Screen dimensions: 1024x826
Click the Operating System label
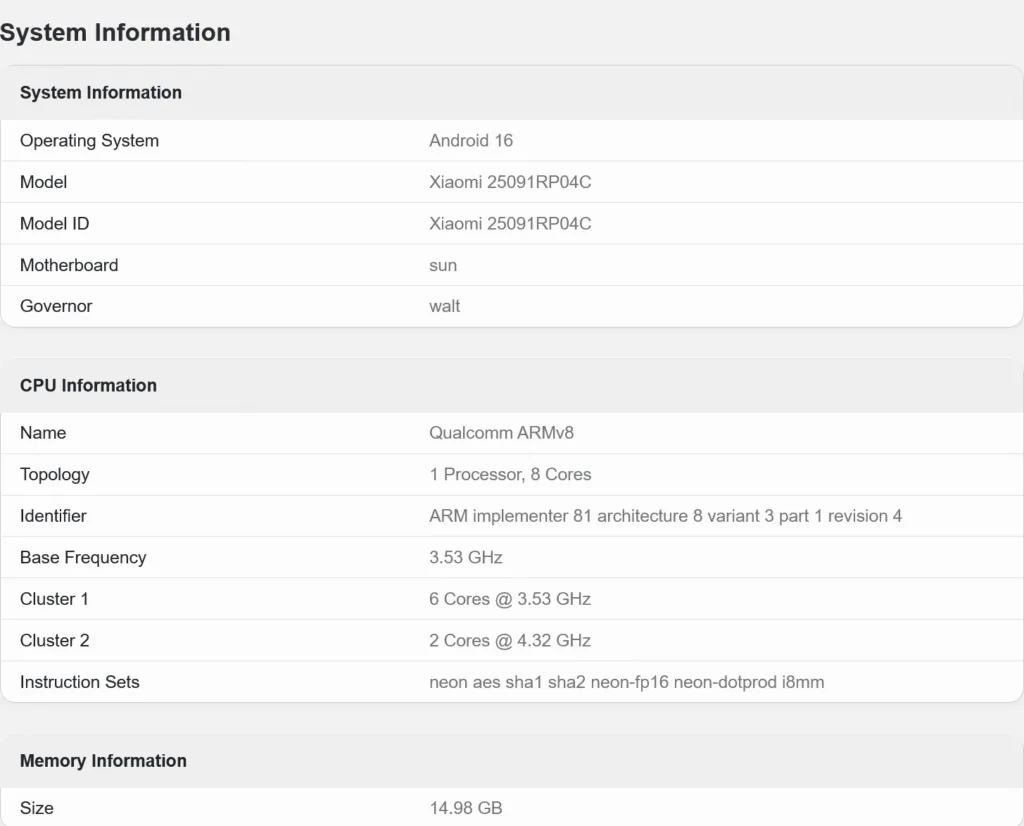click(x=89, y=140)
